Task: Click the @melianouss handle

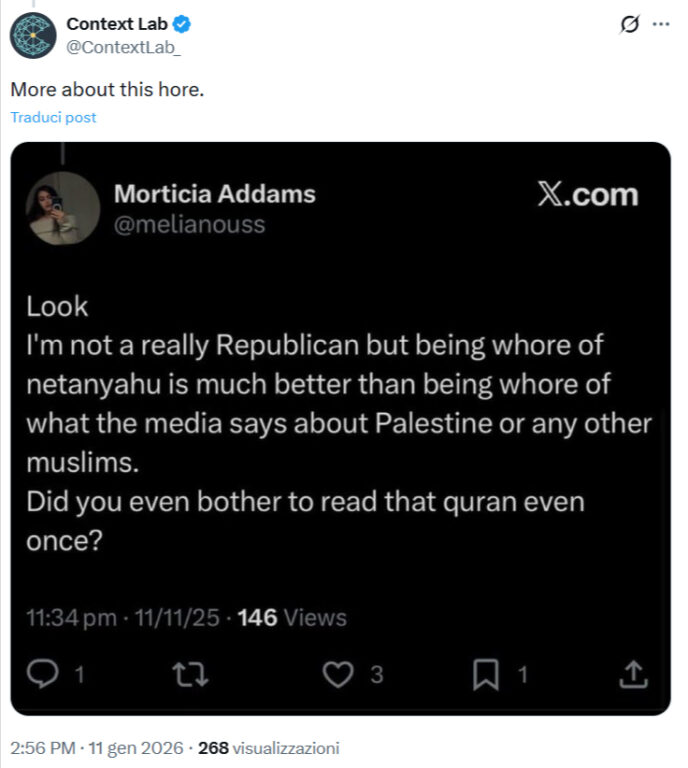Action: point(190,224)
